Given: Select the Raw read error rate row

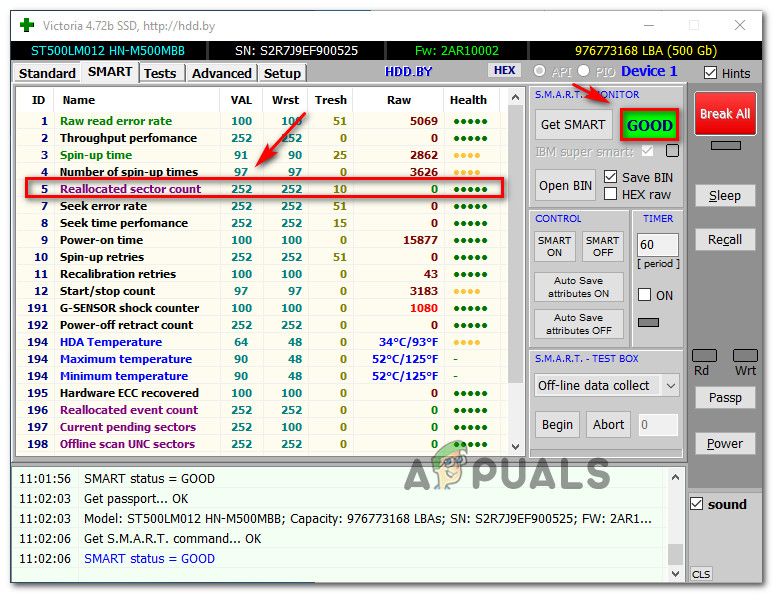Looking at the screenshot, I should click(x=259, y=121).
